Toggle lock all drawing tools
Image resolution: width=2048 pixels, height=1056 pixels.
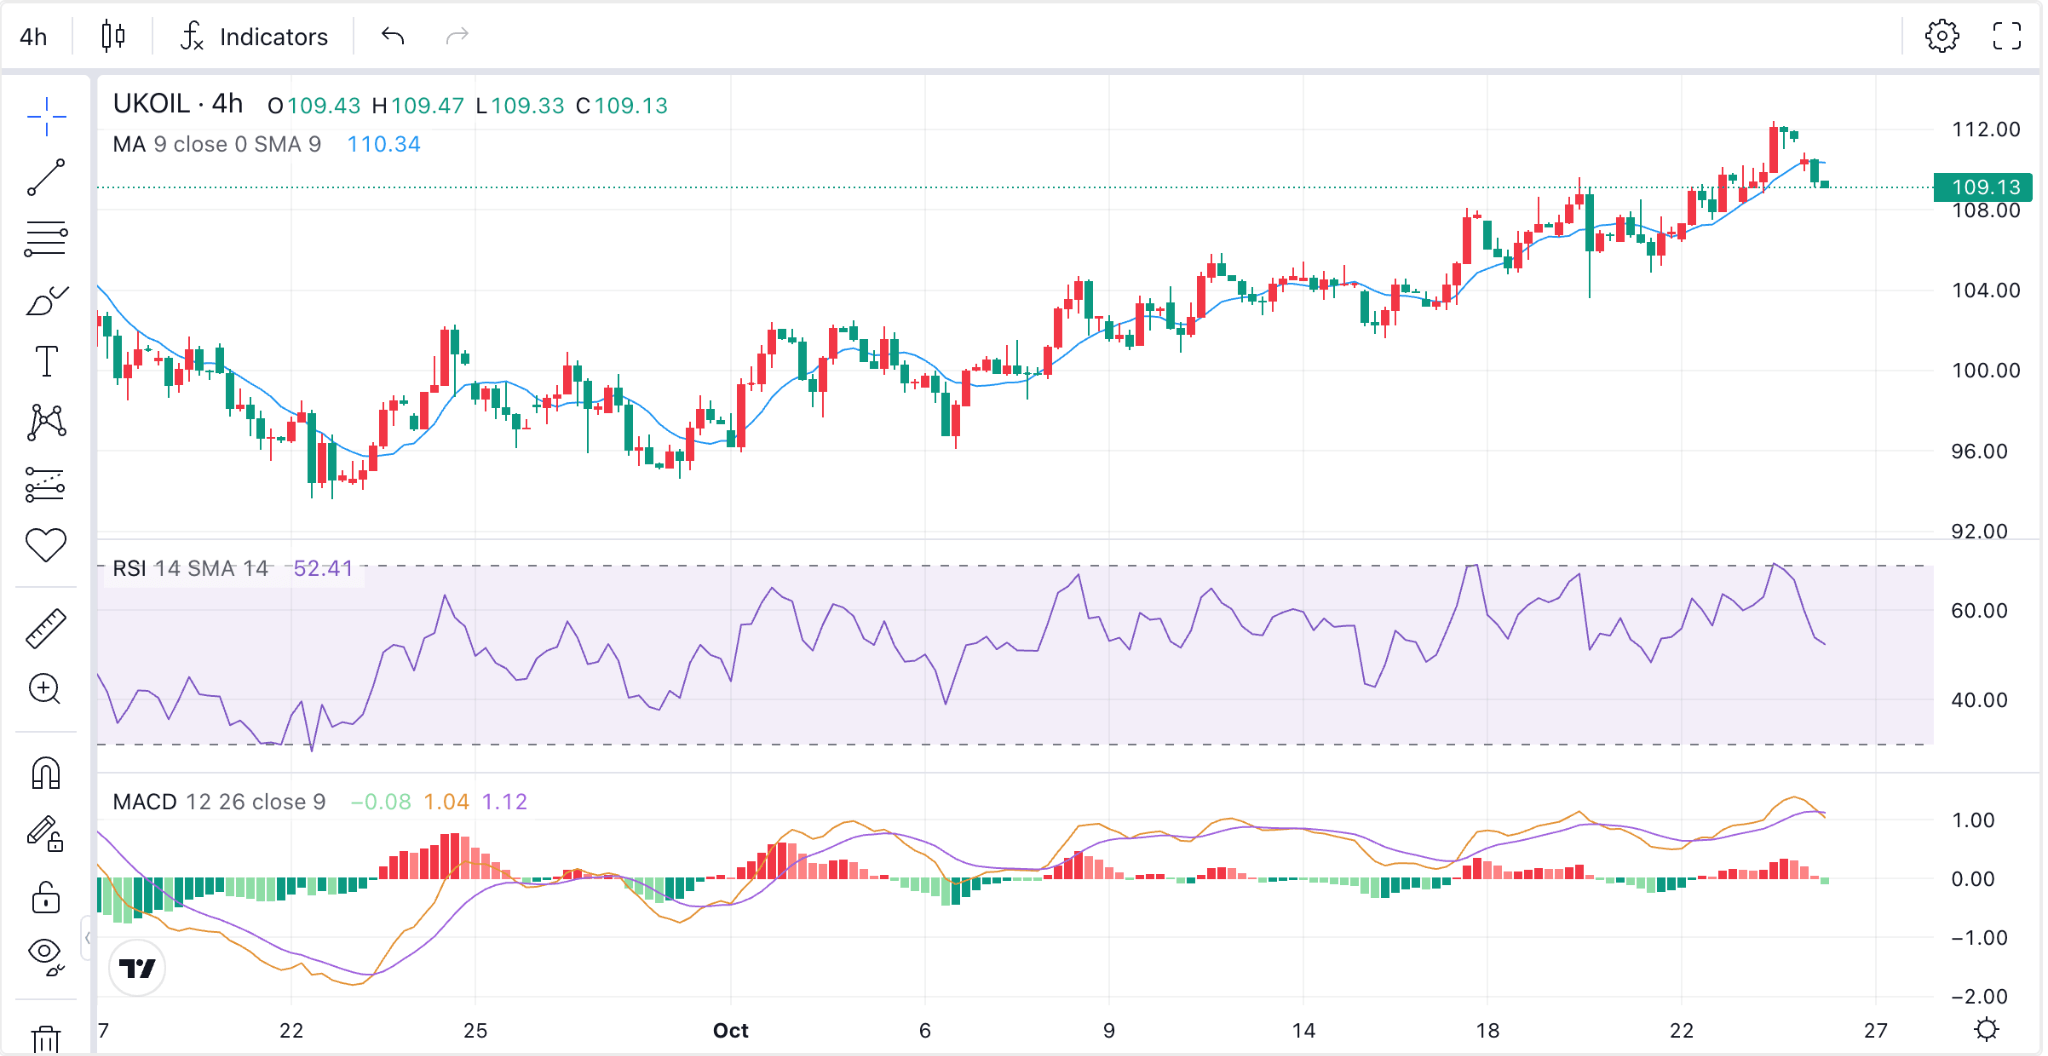46,896
